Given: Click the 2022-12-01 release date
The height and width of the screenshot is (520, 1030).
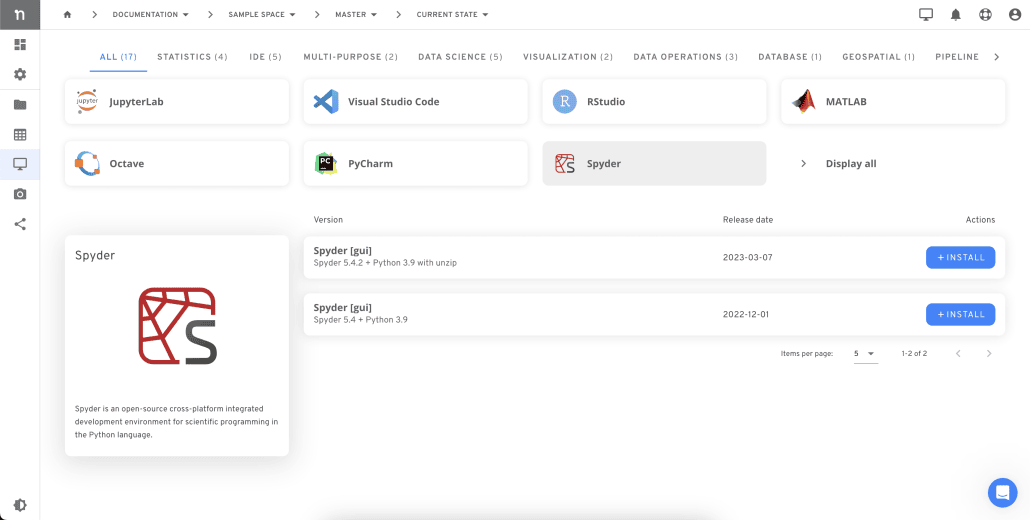Looking at the screenshot, I should (746, 314).
